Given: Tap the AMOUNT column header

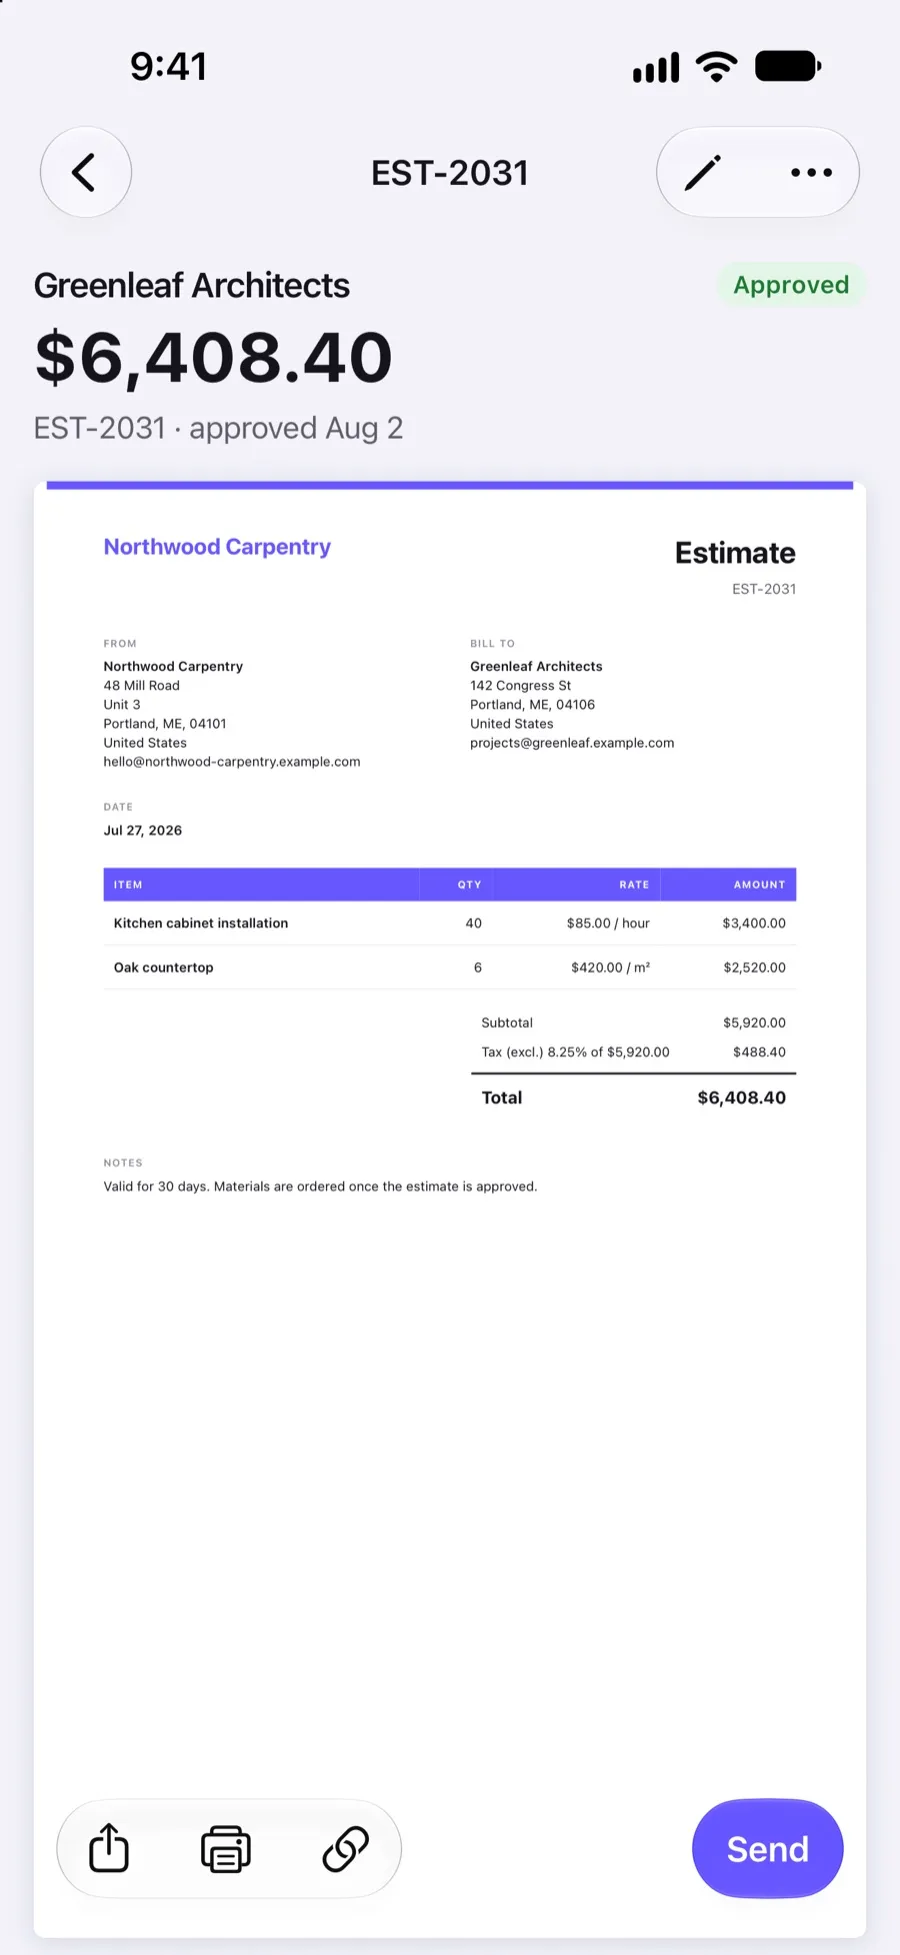Looking at the screenshot, I should tap(760, 885).
